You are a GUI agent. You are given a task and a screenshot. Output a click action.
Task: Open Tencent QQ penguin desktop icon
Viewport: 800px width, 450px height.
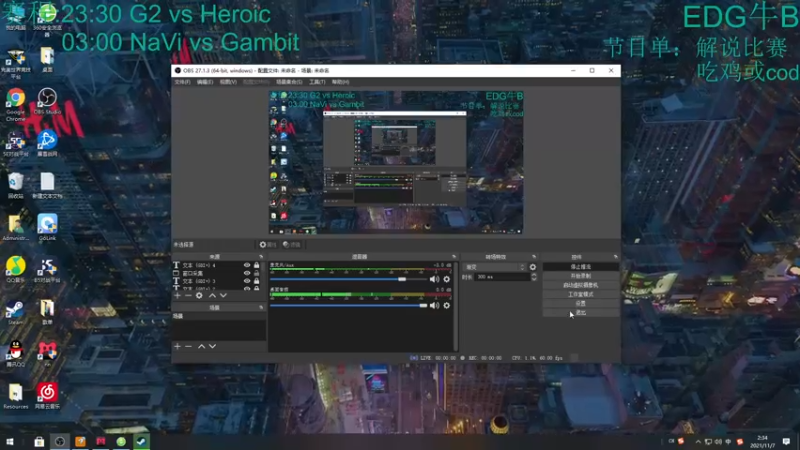[15, 354]
